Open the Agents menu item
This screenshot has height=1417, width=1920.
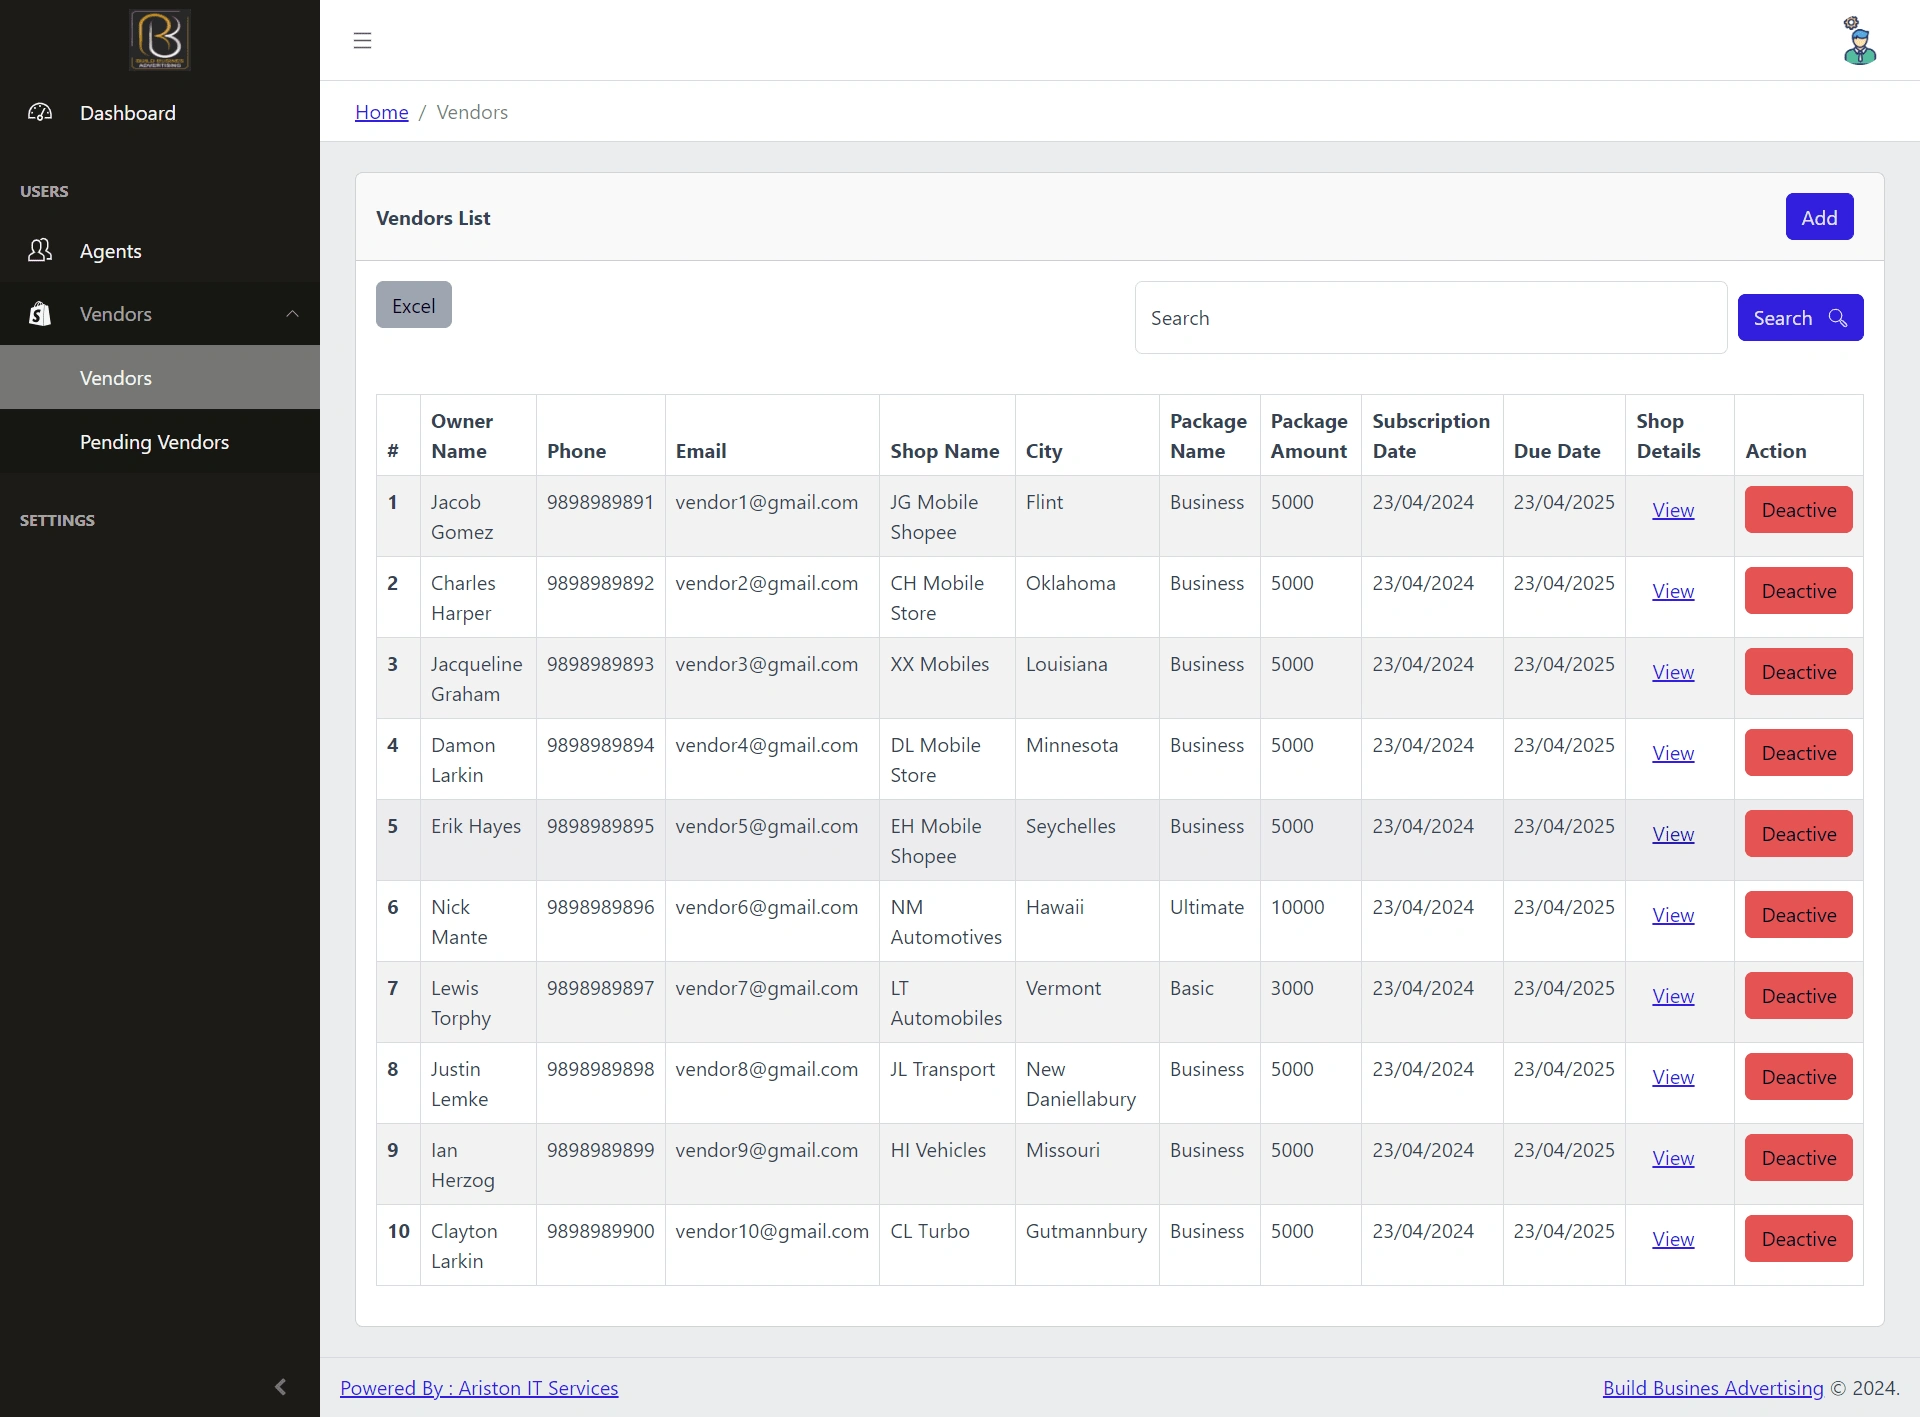click(160, 251)
